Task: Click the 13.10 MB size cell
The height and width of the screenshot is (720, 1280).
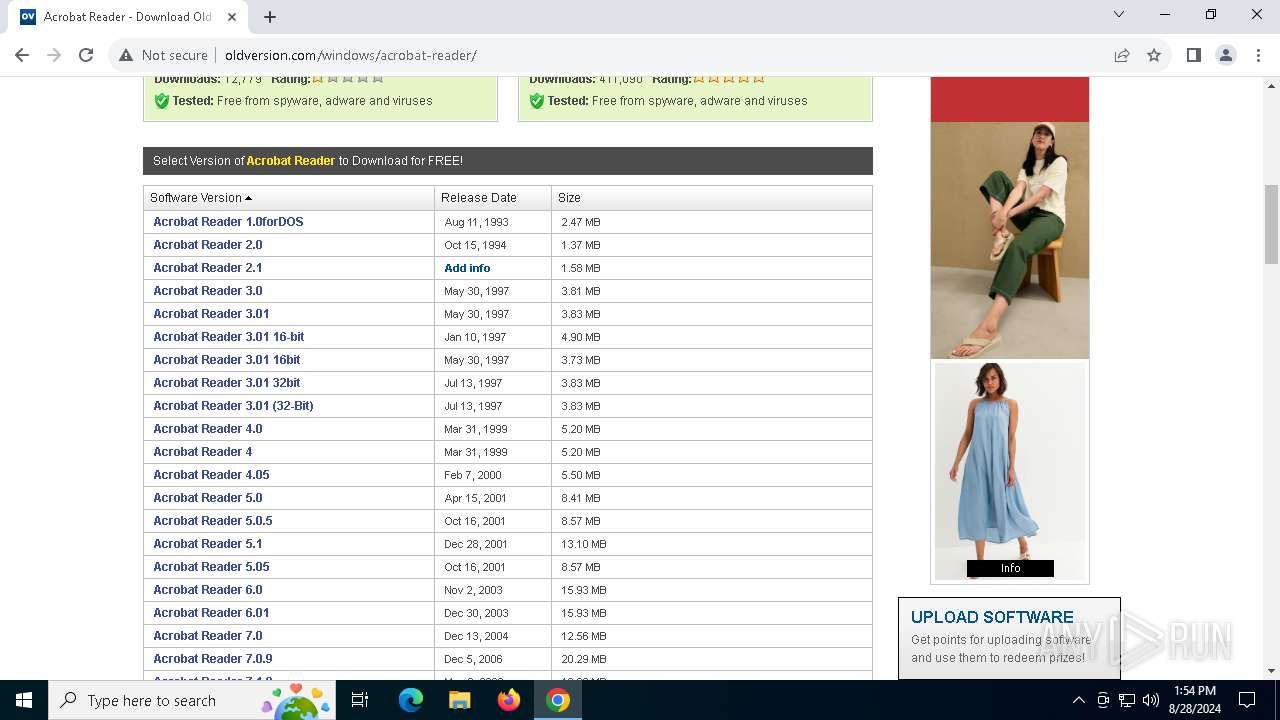Action: (584, 544)
